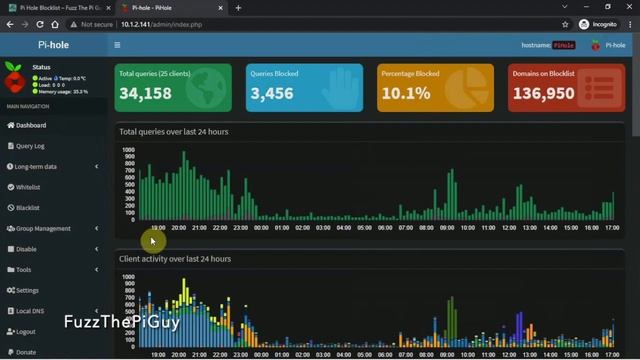This screenshot has width=640, height=360.
Task: Click the 'Client activity over last 24 hours' heading
Action: pos(175,259)
